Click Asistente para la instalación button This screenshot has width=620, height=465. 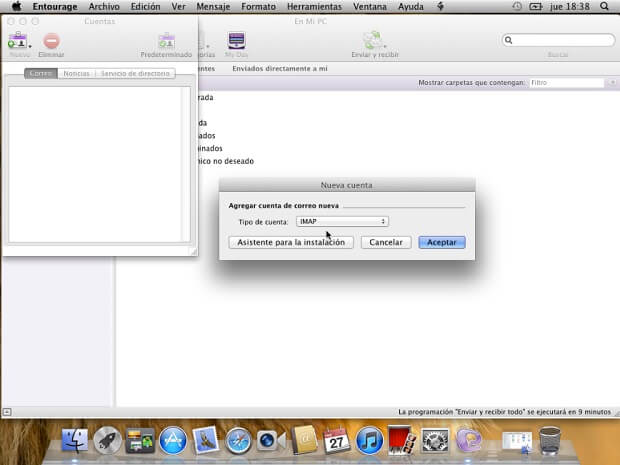[x=291, y=242]
